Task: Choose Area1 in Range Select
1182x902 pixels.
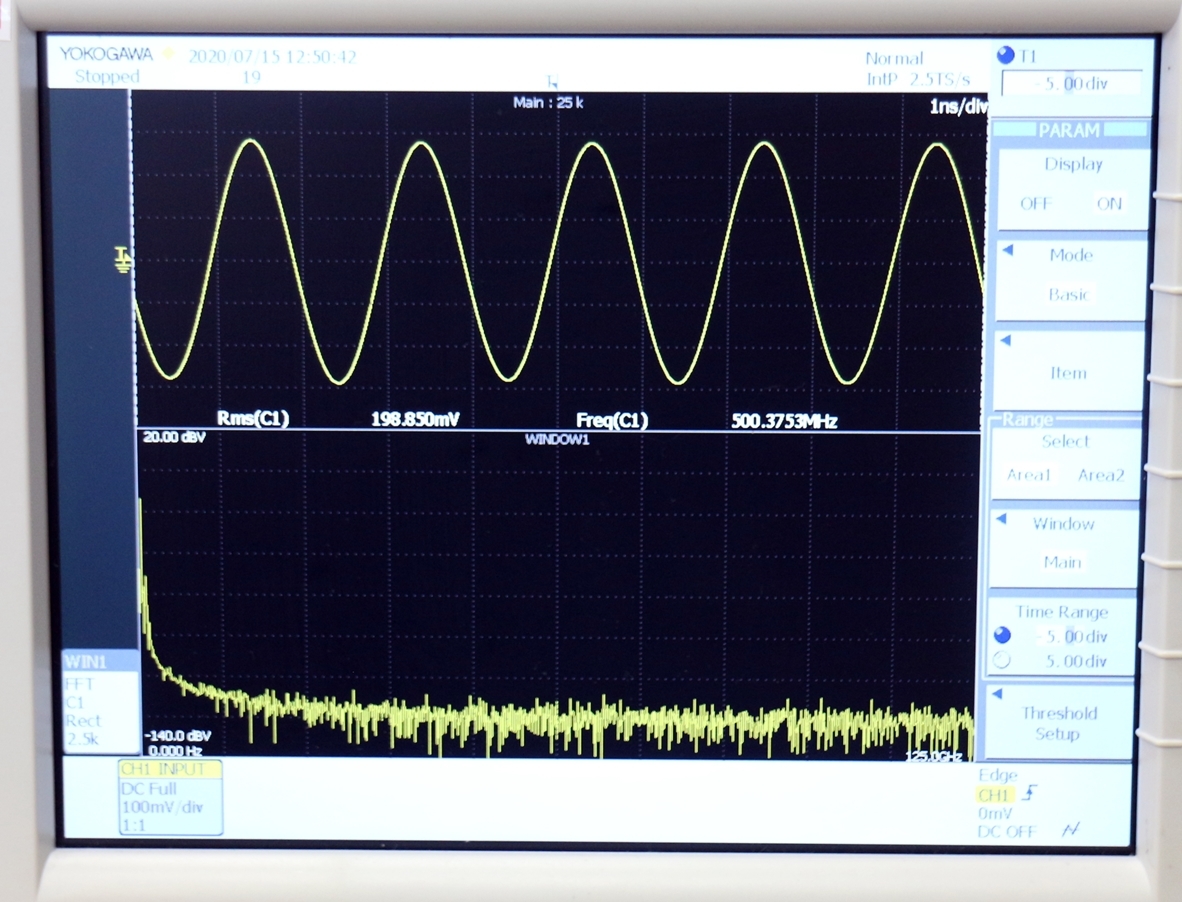Action: point(1028,475)
